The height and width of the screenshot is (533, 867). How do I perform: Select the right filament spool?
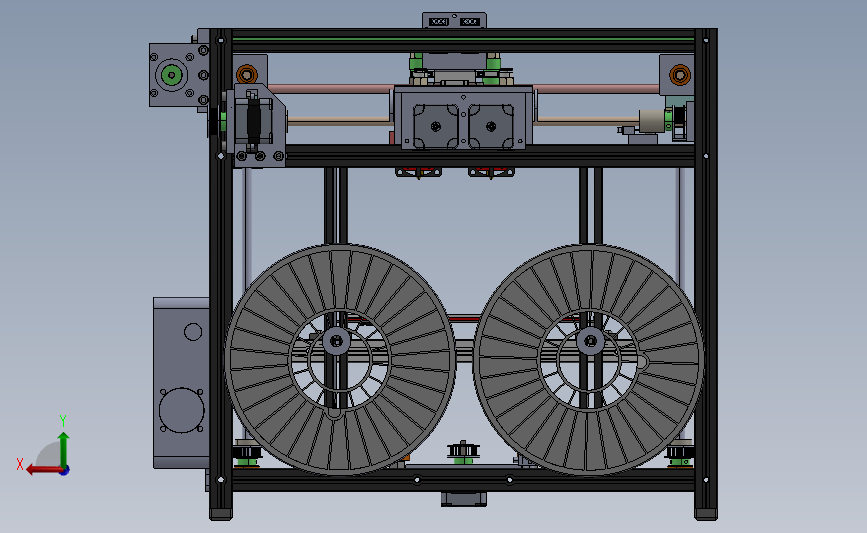(x=588, y=359)
